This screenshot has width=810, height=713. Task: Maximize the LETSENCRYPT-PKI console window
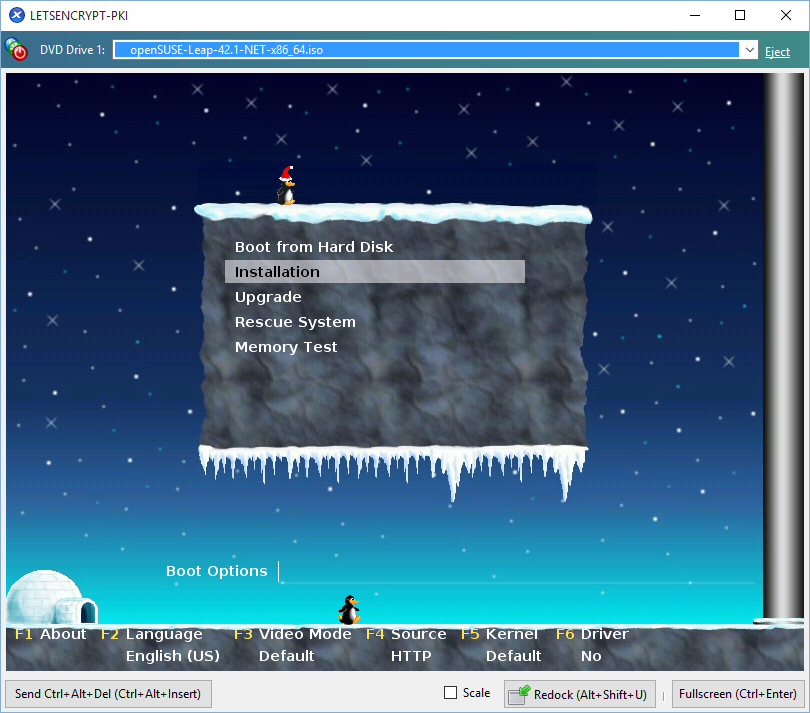tap(740, 15)
